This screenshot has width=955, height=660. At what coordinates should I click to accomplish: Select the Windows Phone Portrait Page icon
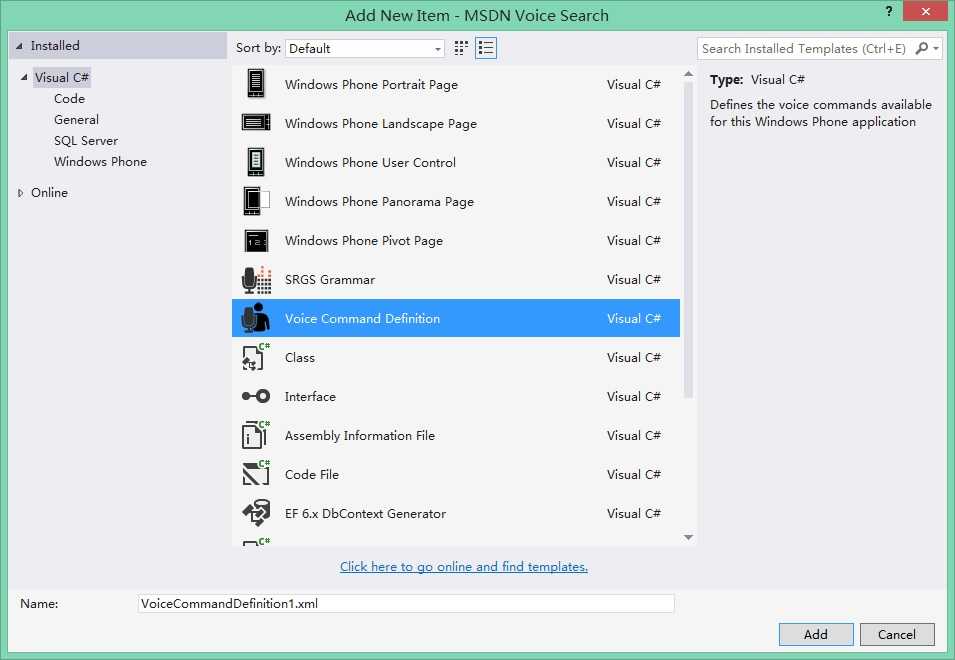[256, 84]
